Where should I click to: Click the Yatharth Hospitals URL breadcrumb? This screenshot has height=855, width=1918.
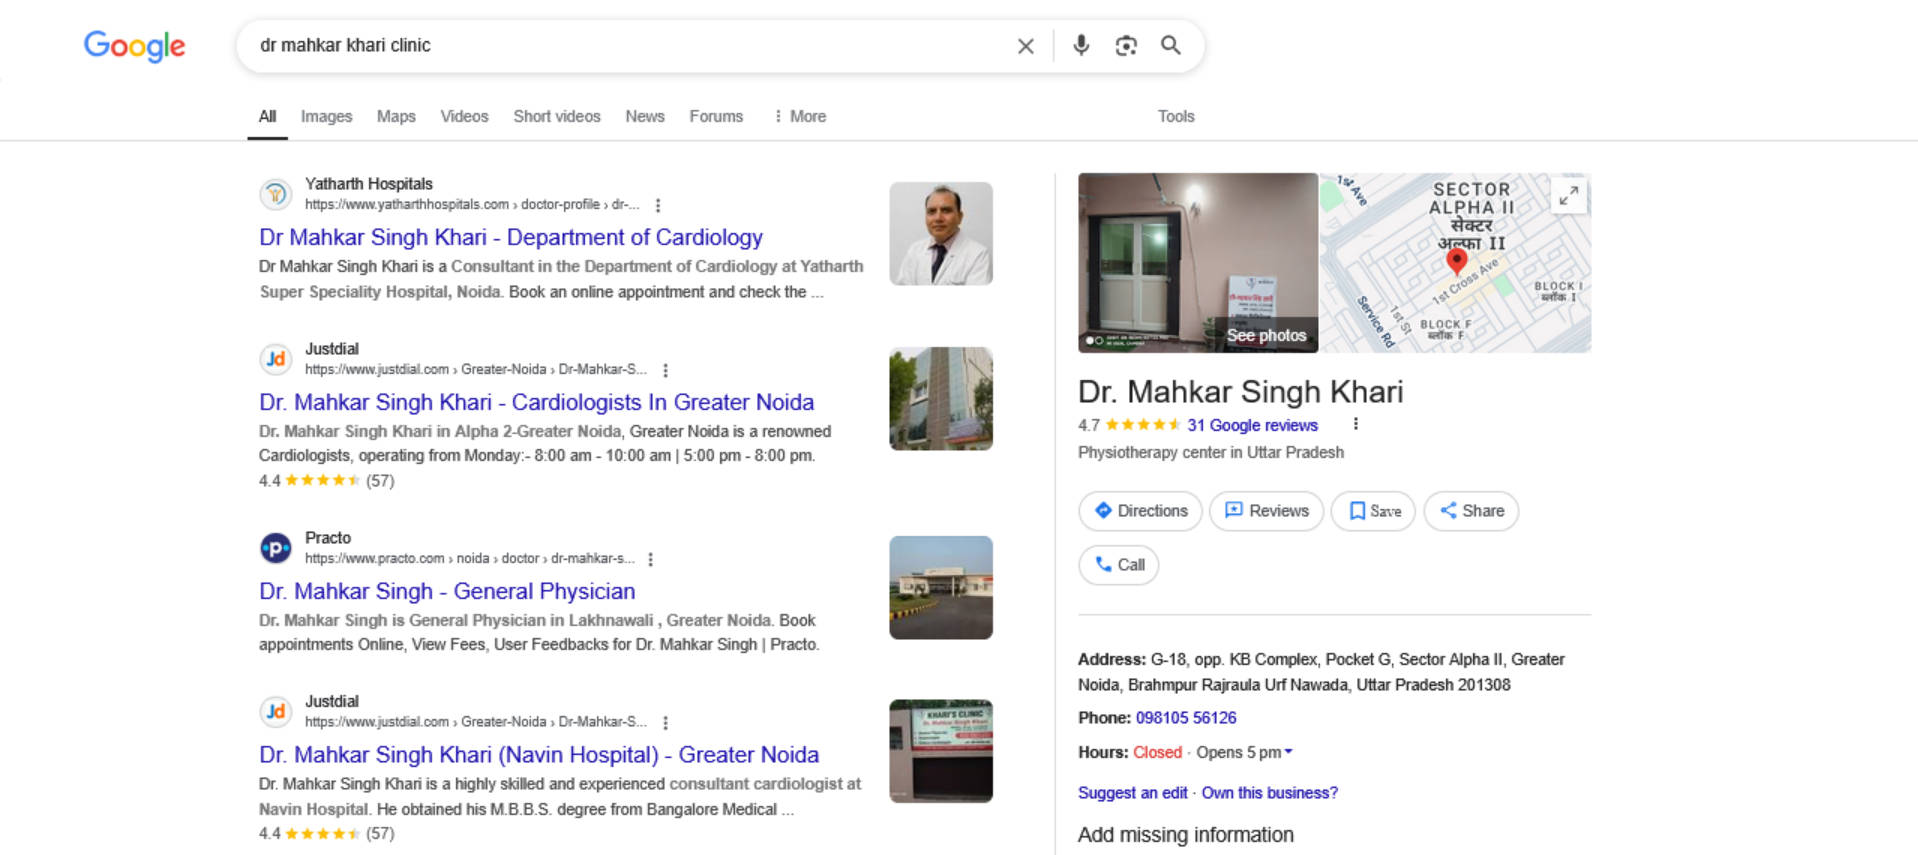tap(472, 205)
